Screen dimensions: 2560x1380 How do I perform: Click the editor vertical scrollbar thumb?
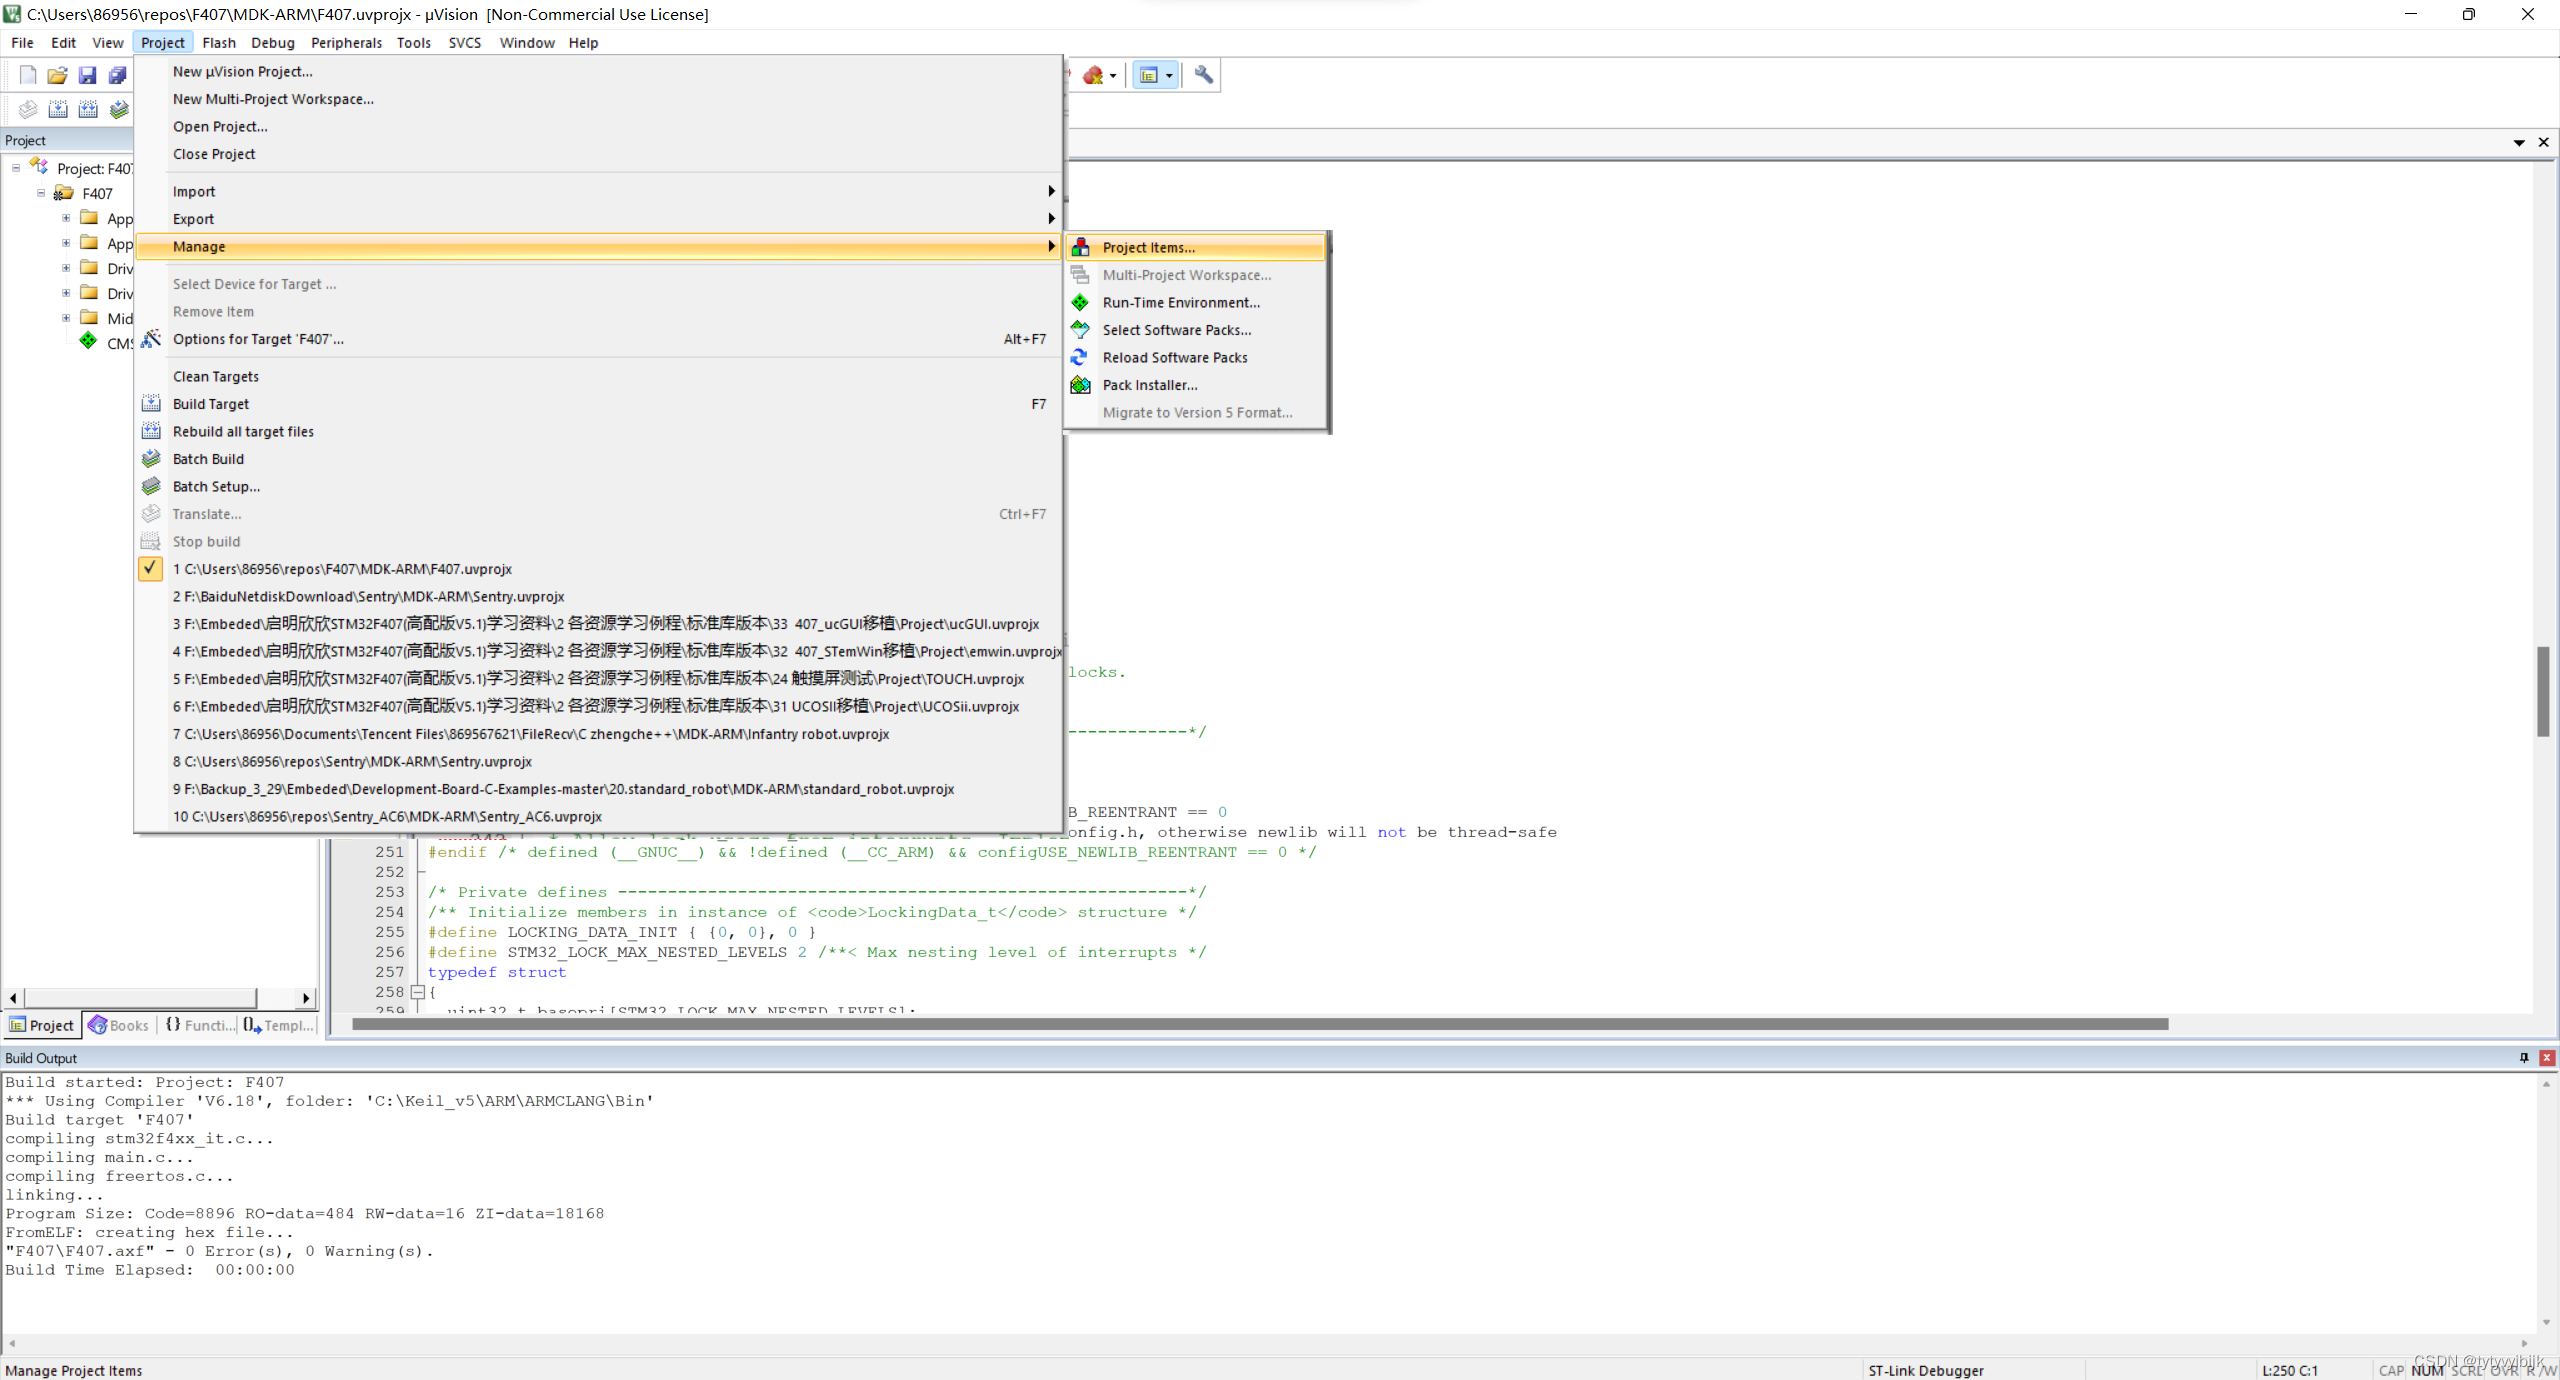2543,691
